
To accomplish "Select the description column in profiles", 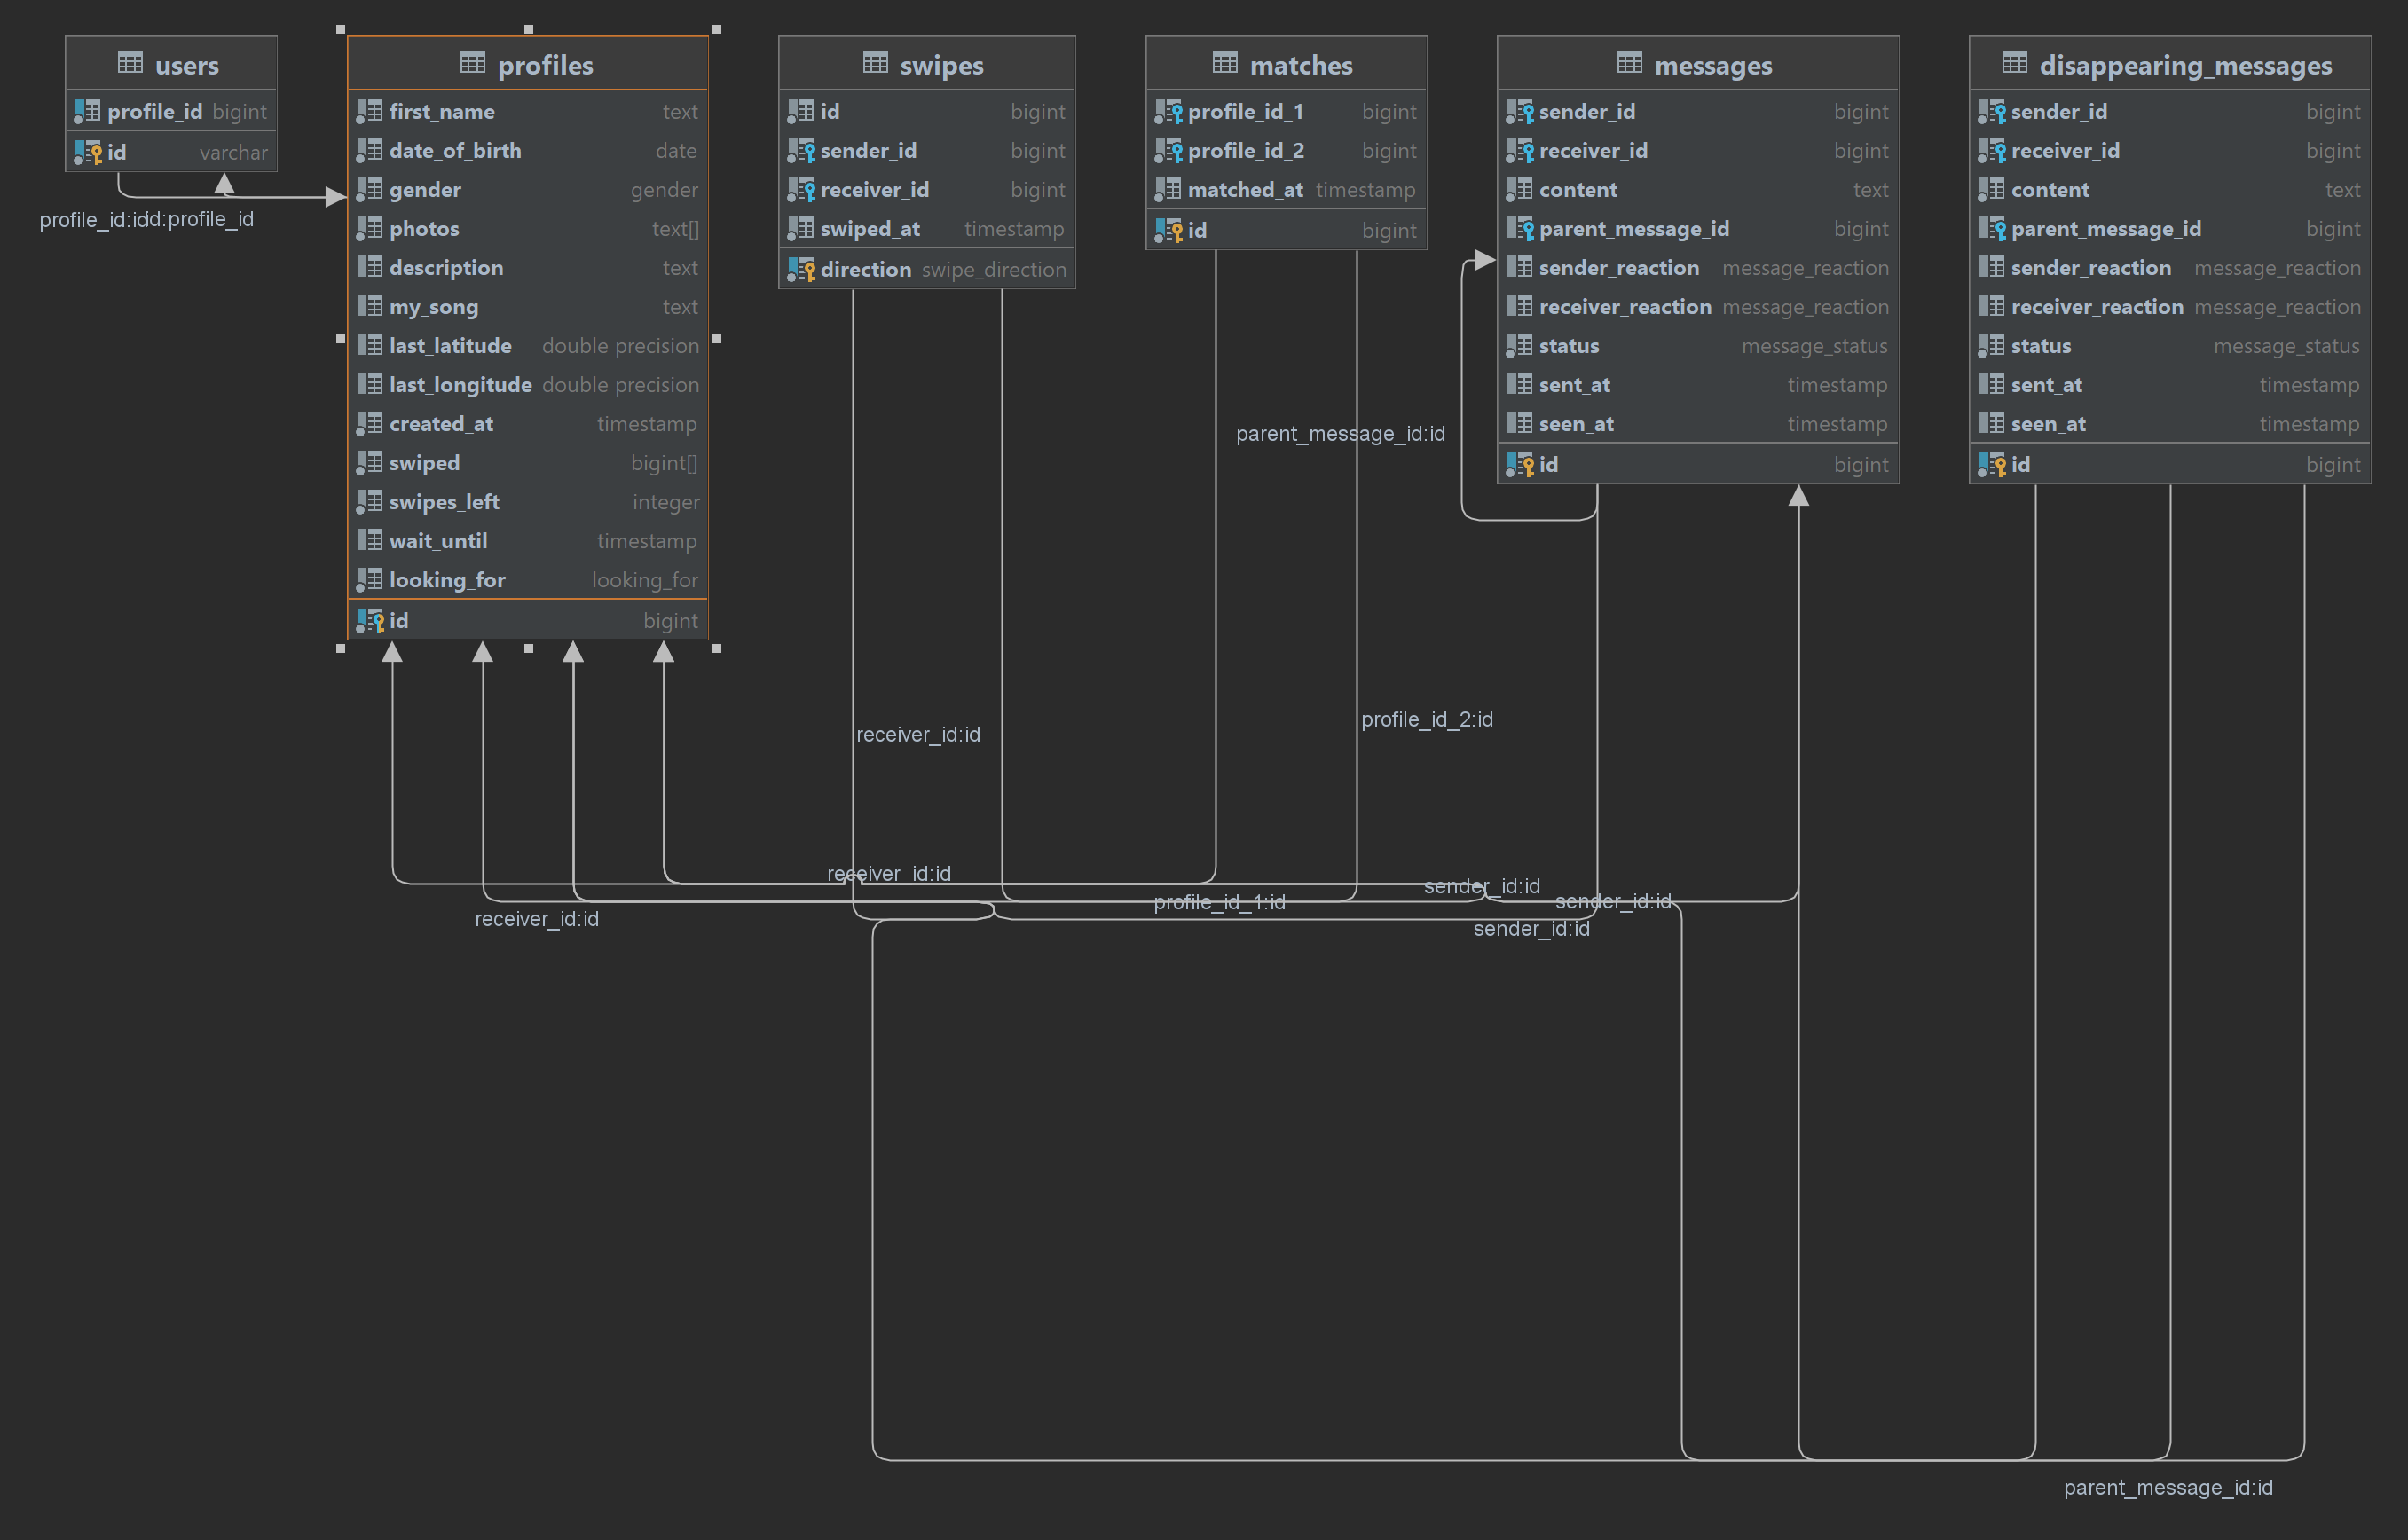I will pos(528,268).
